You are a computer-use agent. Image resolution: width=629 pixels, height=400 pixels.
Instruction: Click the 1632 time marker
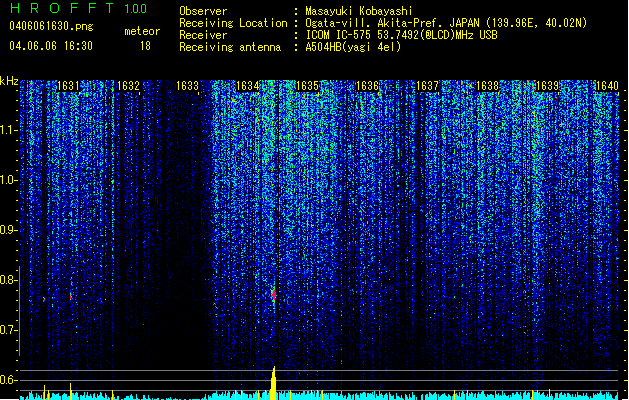click(128, 86)
